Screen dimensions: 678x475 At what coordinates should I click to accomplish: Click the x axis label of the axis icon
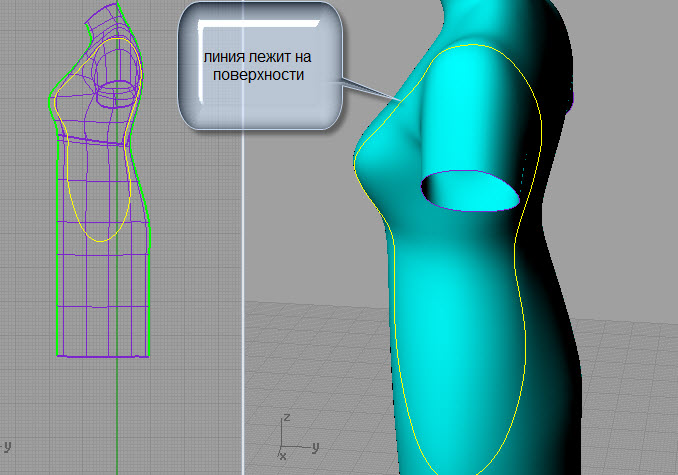[282, 456]
